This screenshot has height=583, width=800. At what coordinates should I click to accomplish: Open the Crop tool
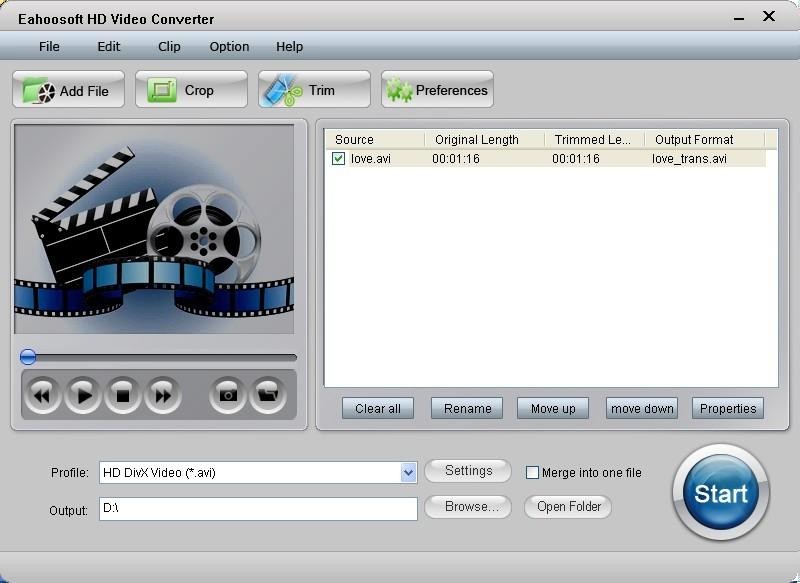pyautogui.click(x=190, y=89)
